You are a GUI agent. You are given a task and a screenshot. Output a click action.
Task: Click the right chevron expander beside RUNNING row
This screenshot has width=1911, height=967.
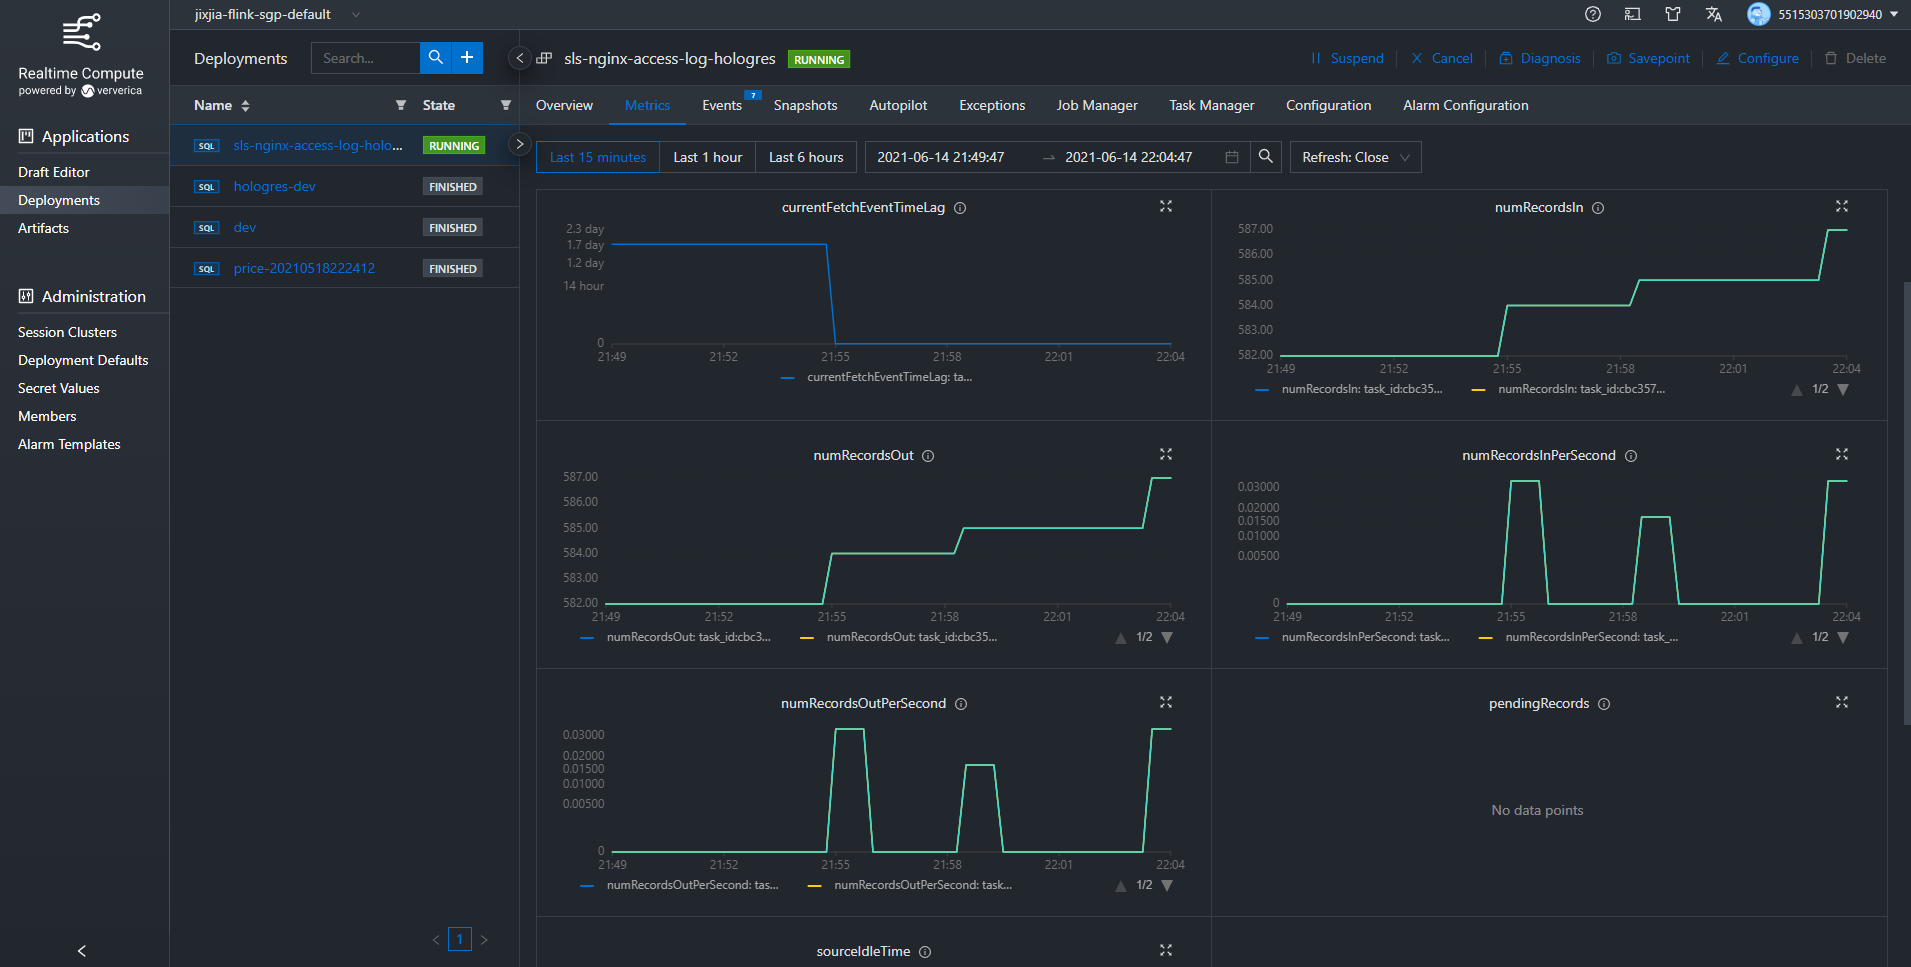520,144
